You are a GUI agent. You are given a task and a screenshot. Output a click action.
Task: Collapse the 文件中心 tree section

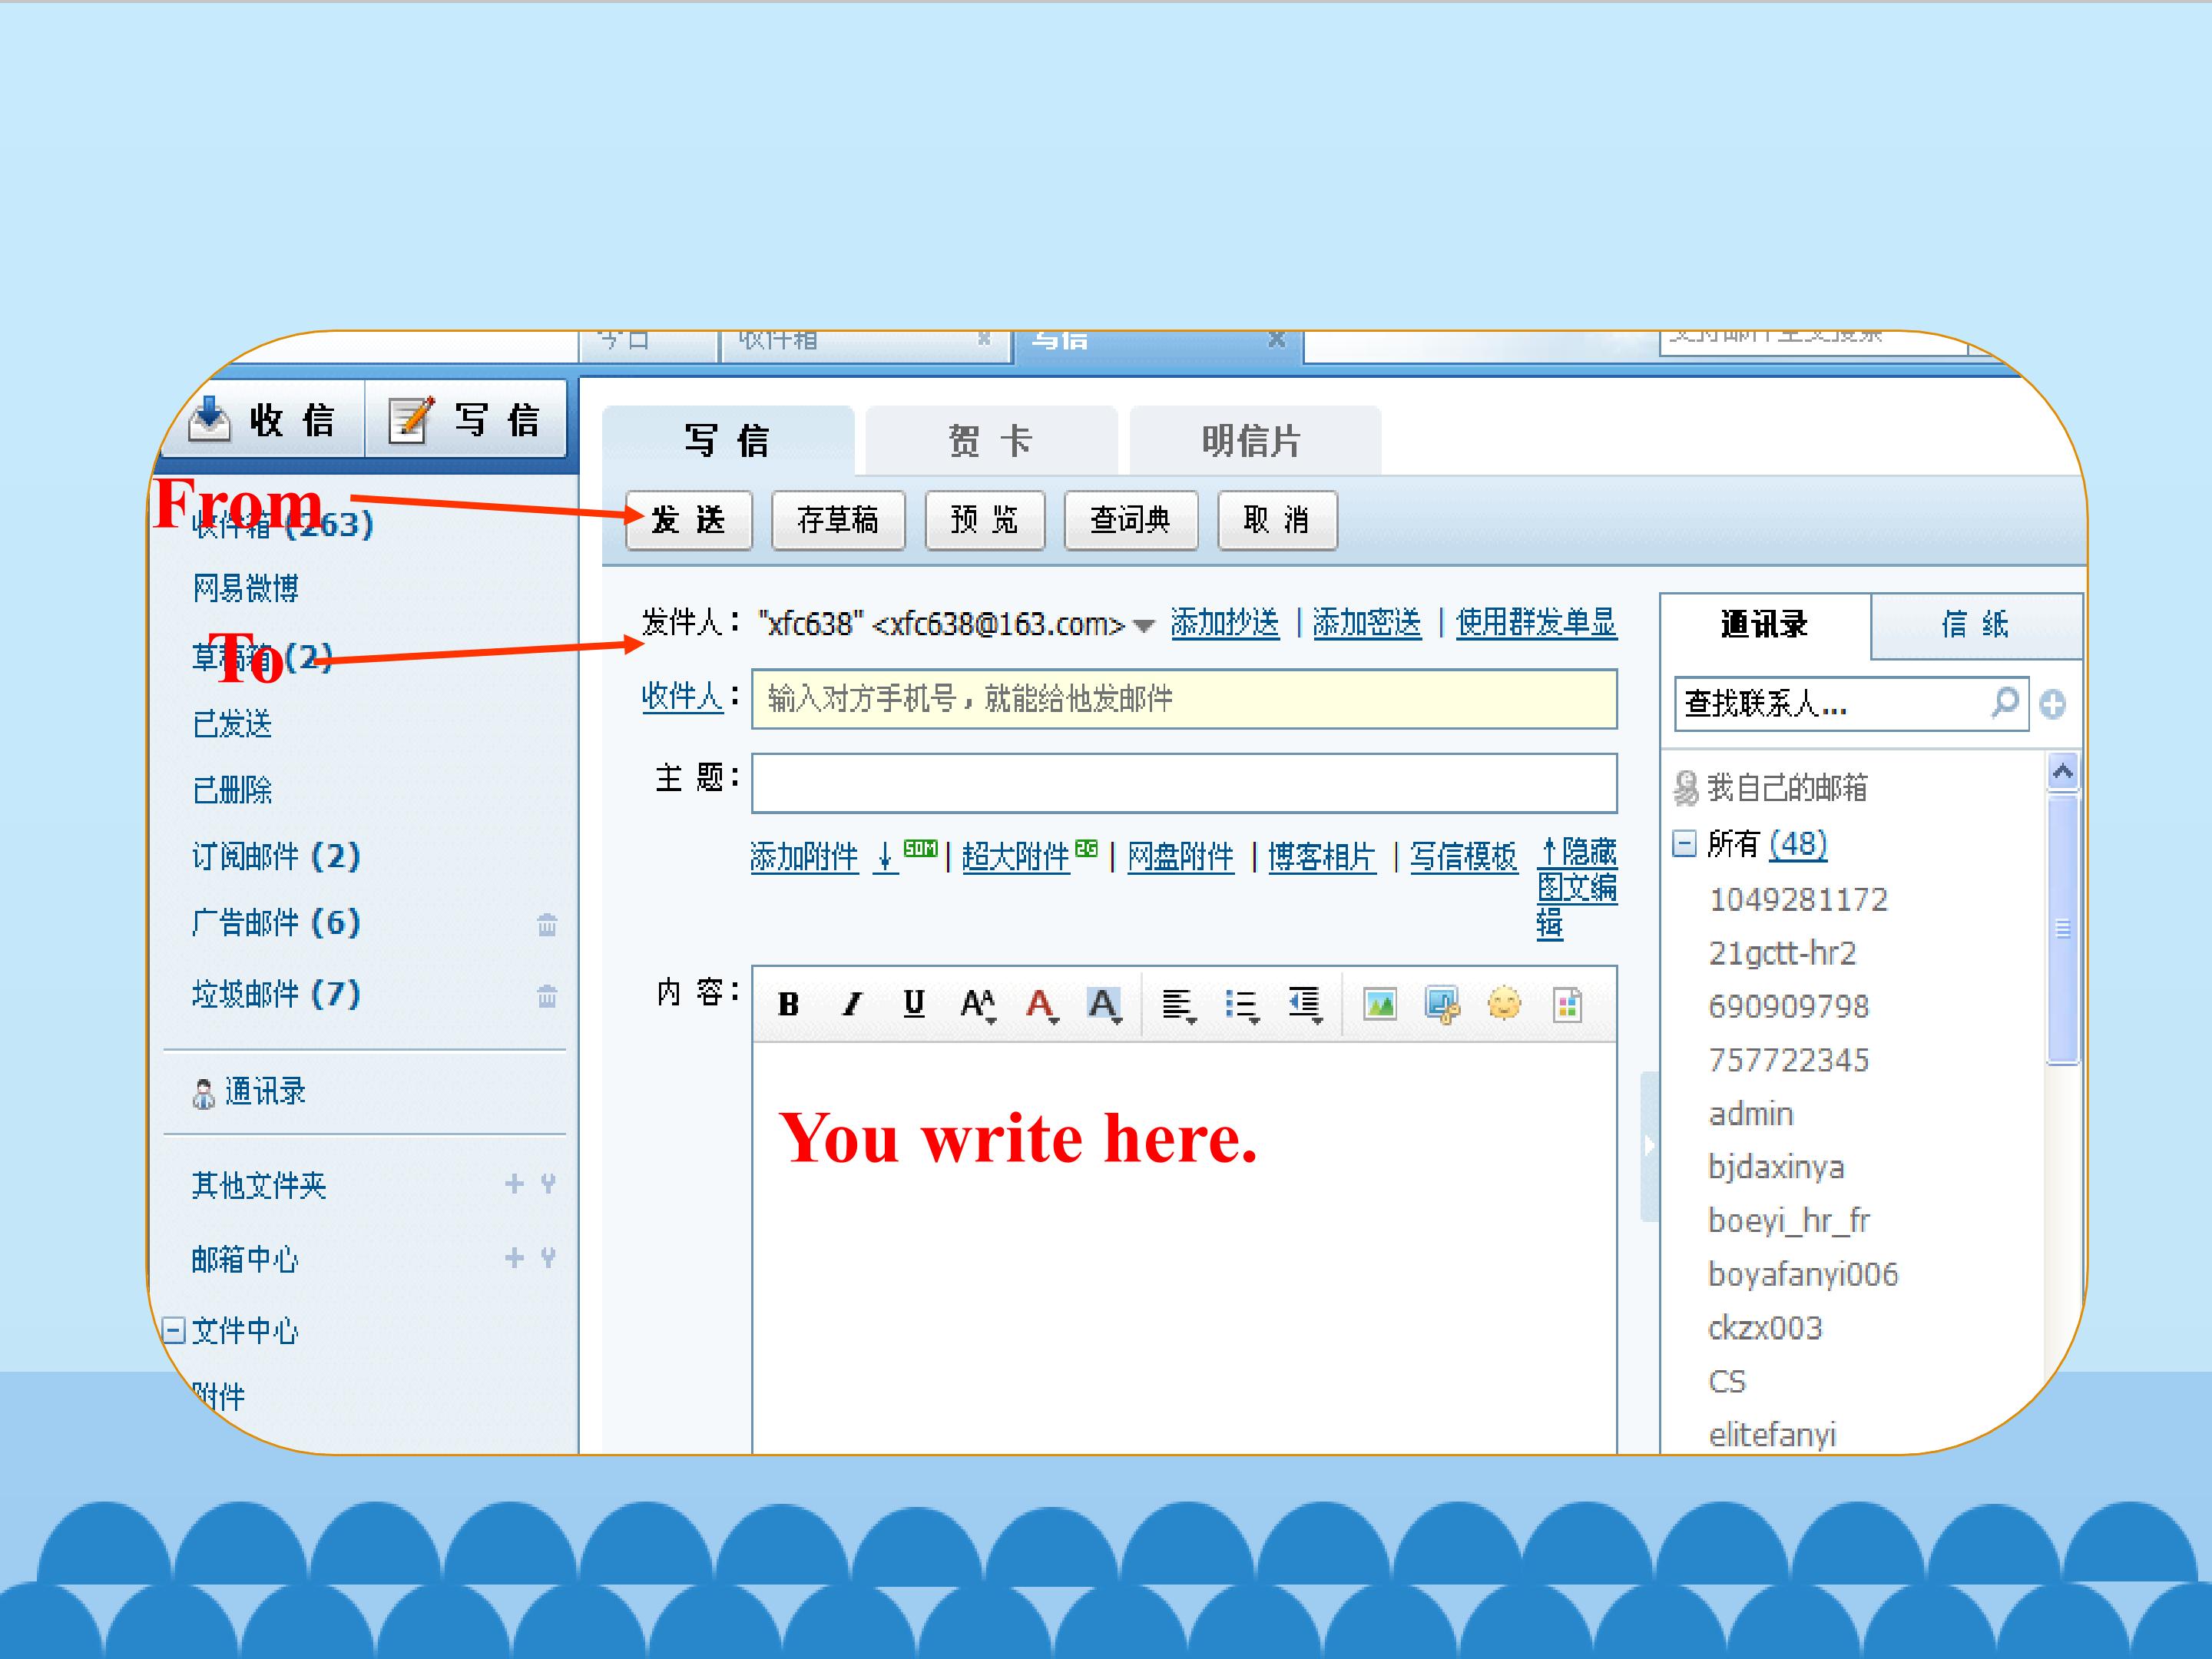[173, 1331]
